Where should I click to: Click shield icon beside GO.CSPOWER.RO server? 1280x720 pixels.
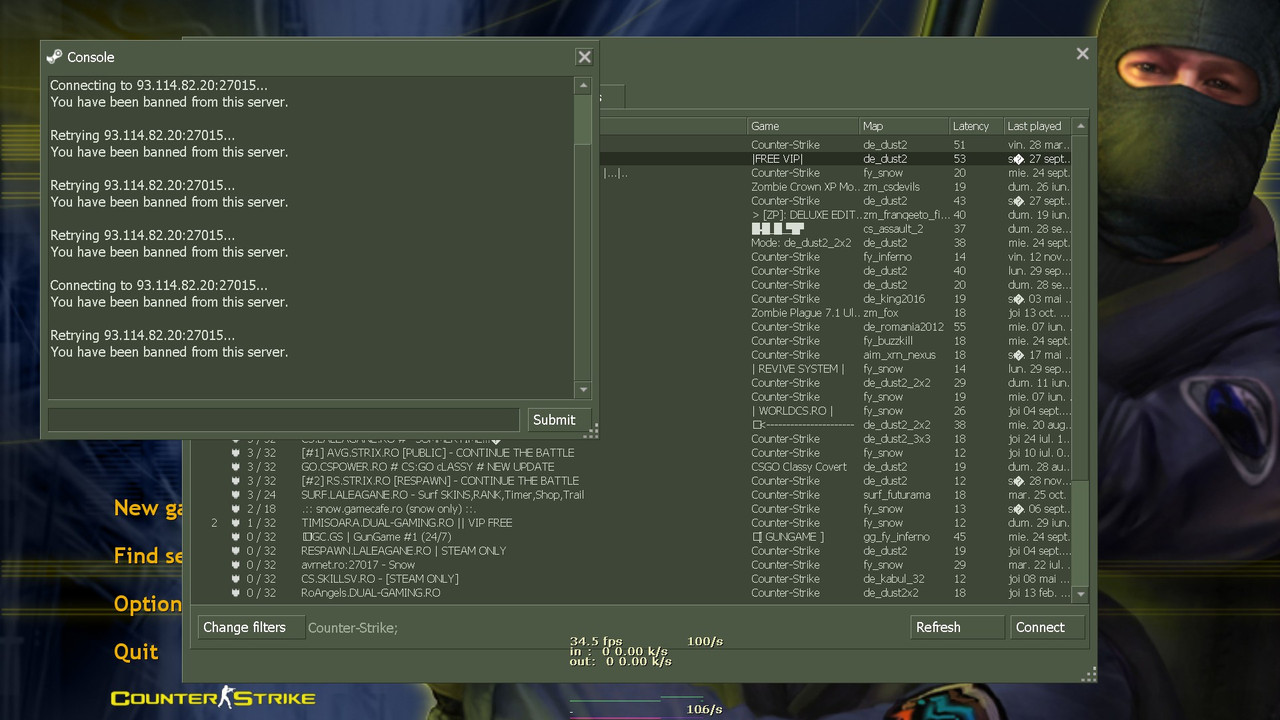click(x=236, y=467)
